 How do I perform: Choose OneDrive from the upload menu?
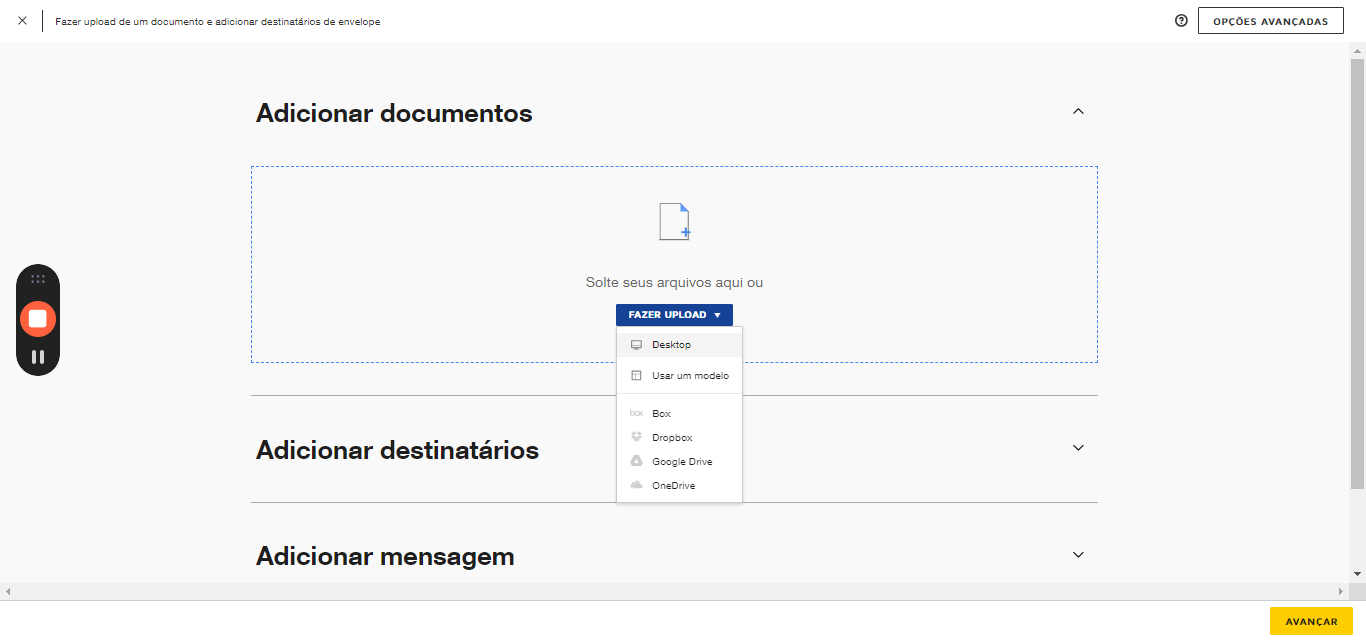point(680,486)
